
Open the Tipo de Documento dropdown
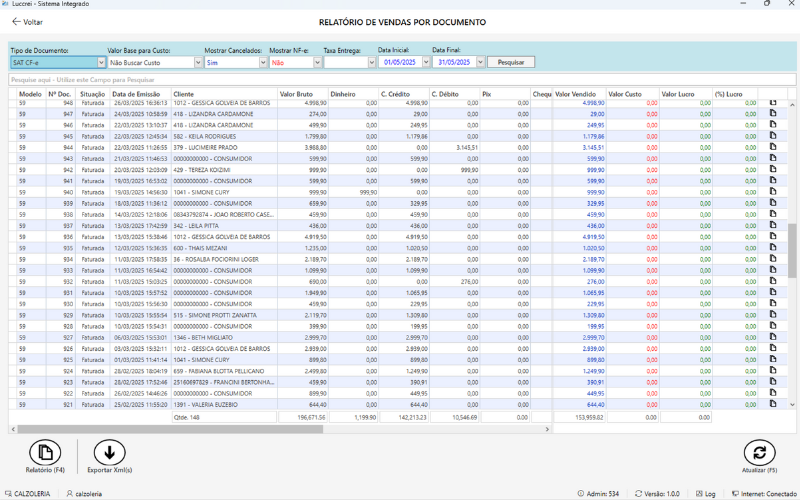pos(101,62)
